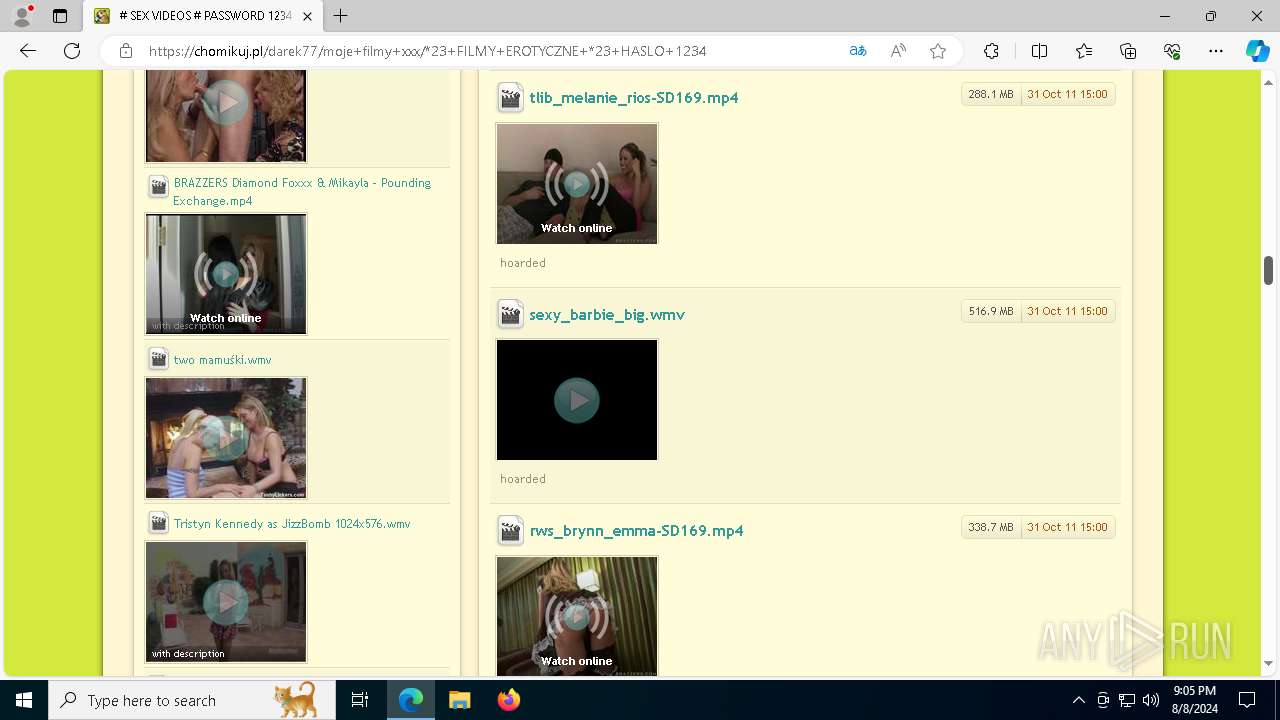Open network status tray icon

(1127, 700)
